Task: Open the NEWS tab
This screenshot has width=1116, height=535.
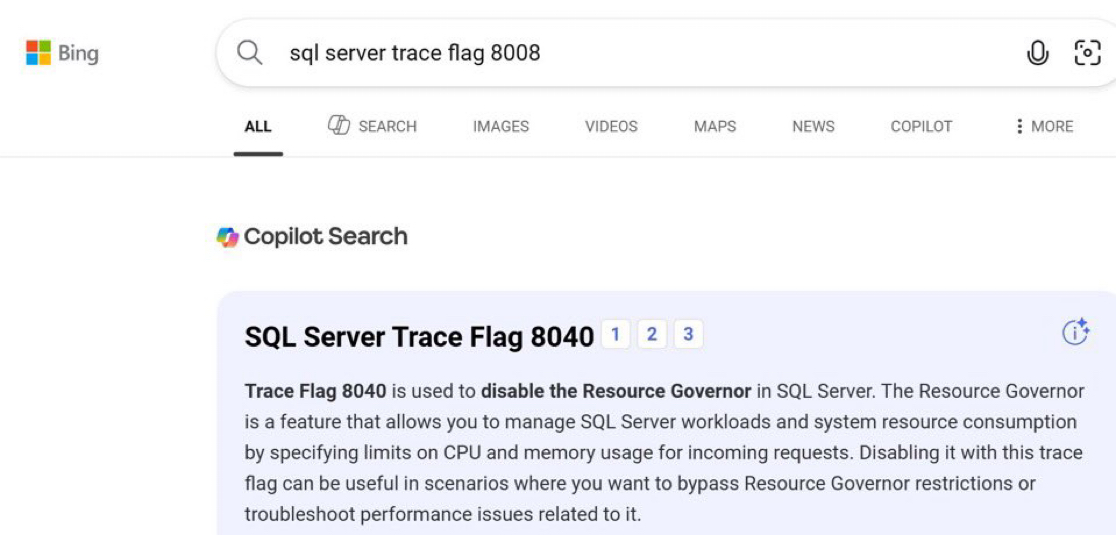Action: pos(813,127)
